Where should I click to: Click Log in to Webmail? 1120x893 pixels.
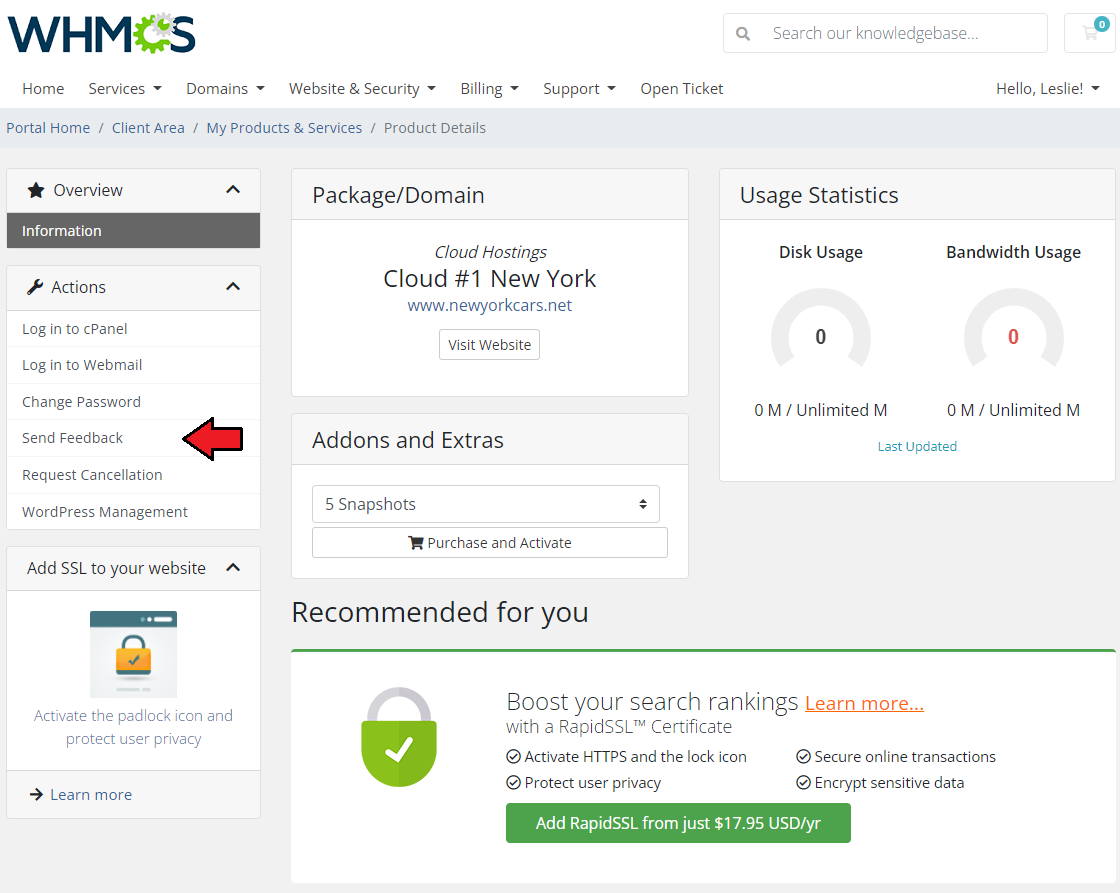click(134, 365)
